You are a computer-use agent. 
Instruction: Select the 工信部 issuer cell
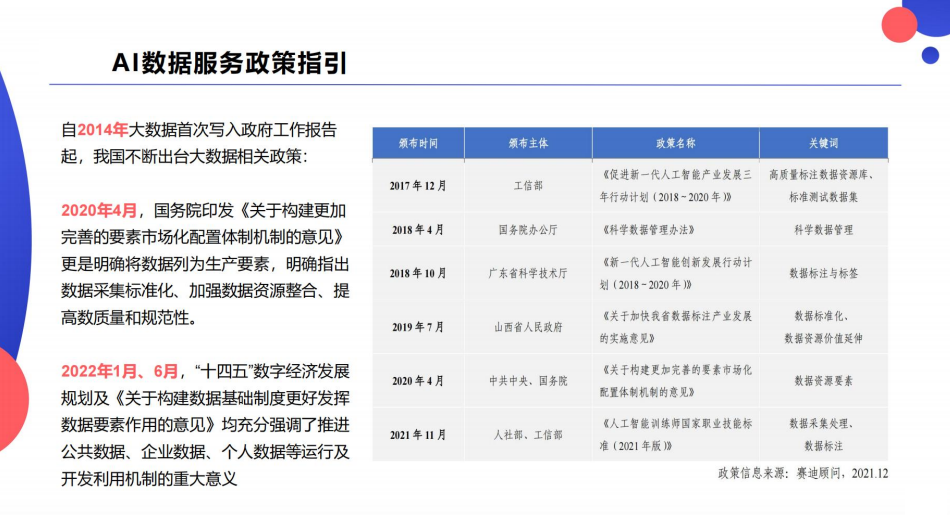tap(528, 186)
